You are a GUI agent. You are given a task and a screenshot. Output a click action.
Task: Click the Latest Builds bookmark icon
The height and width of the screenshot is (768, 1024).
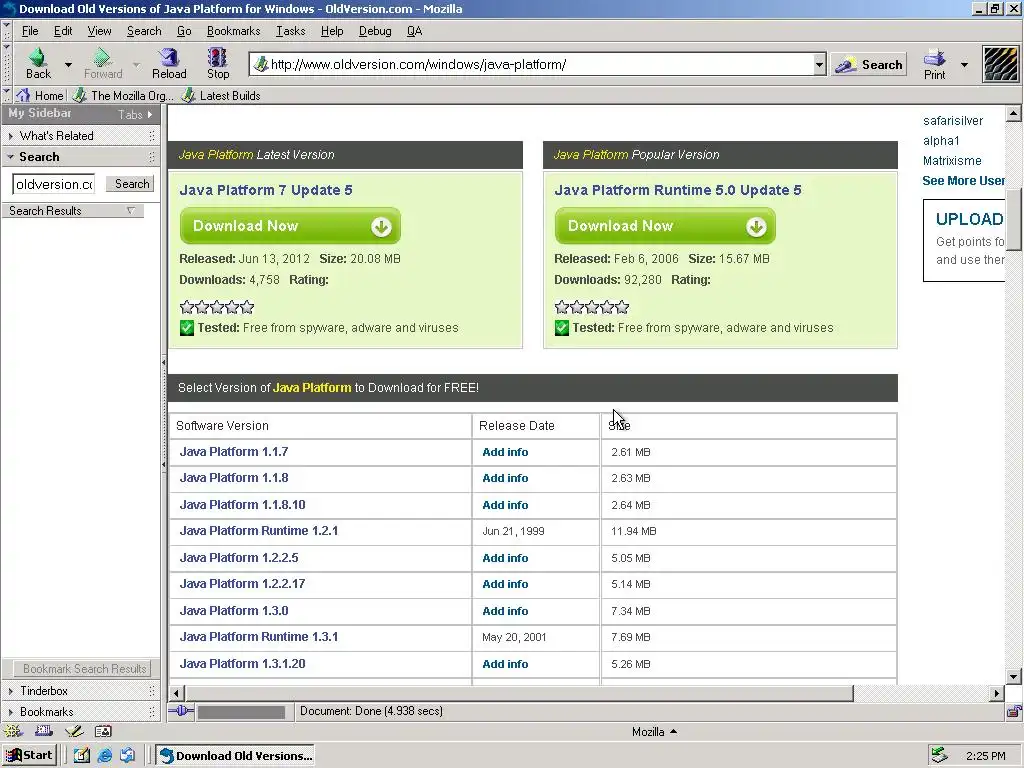(x=189, y=95)
